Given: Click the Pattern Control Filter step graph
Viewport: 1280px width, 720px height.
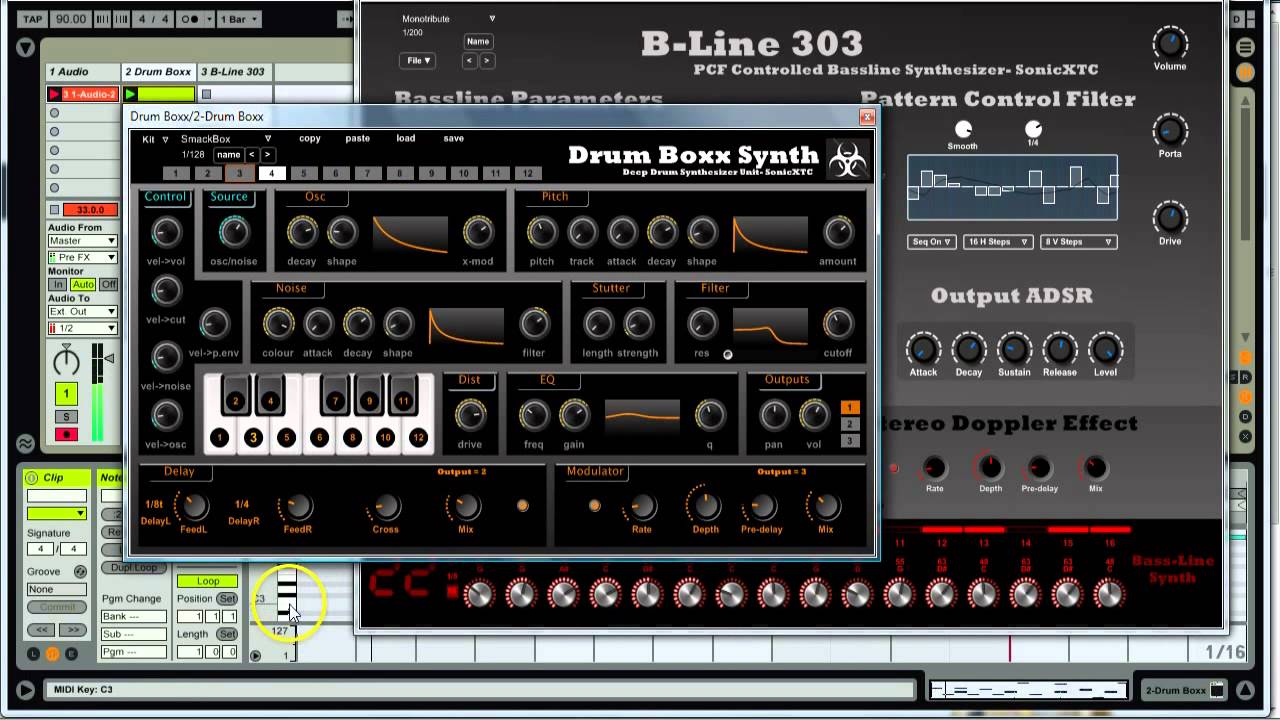Looking at the screenshot, I should [1012, 188].
